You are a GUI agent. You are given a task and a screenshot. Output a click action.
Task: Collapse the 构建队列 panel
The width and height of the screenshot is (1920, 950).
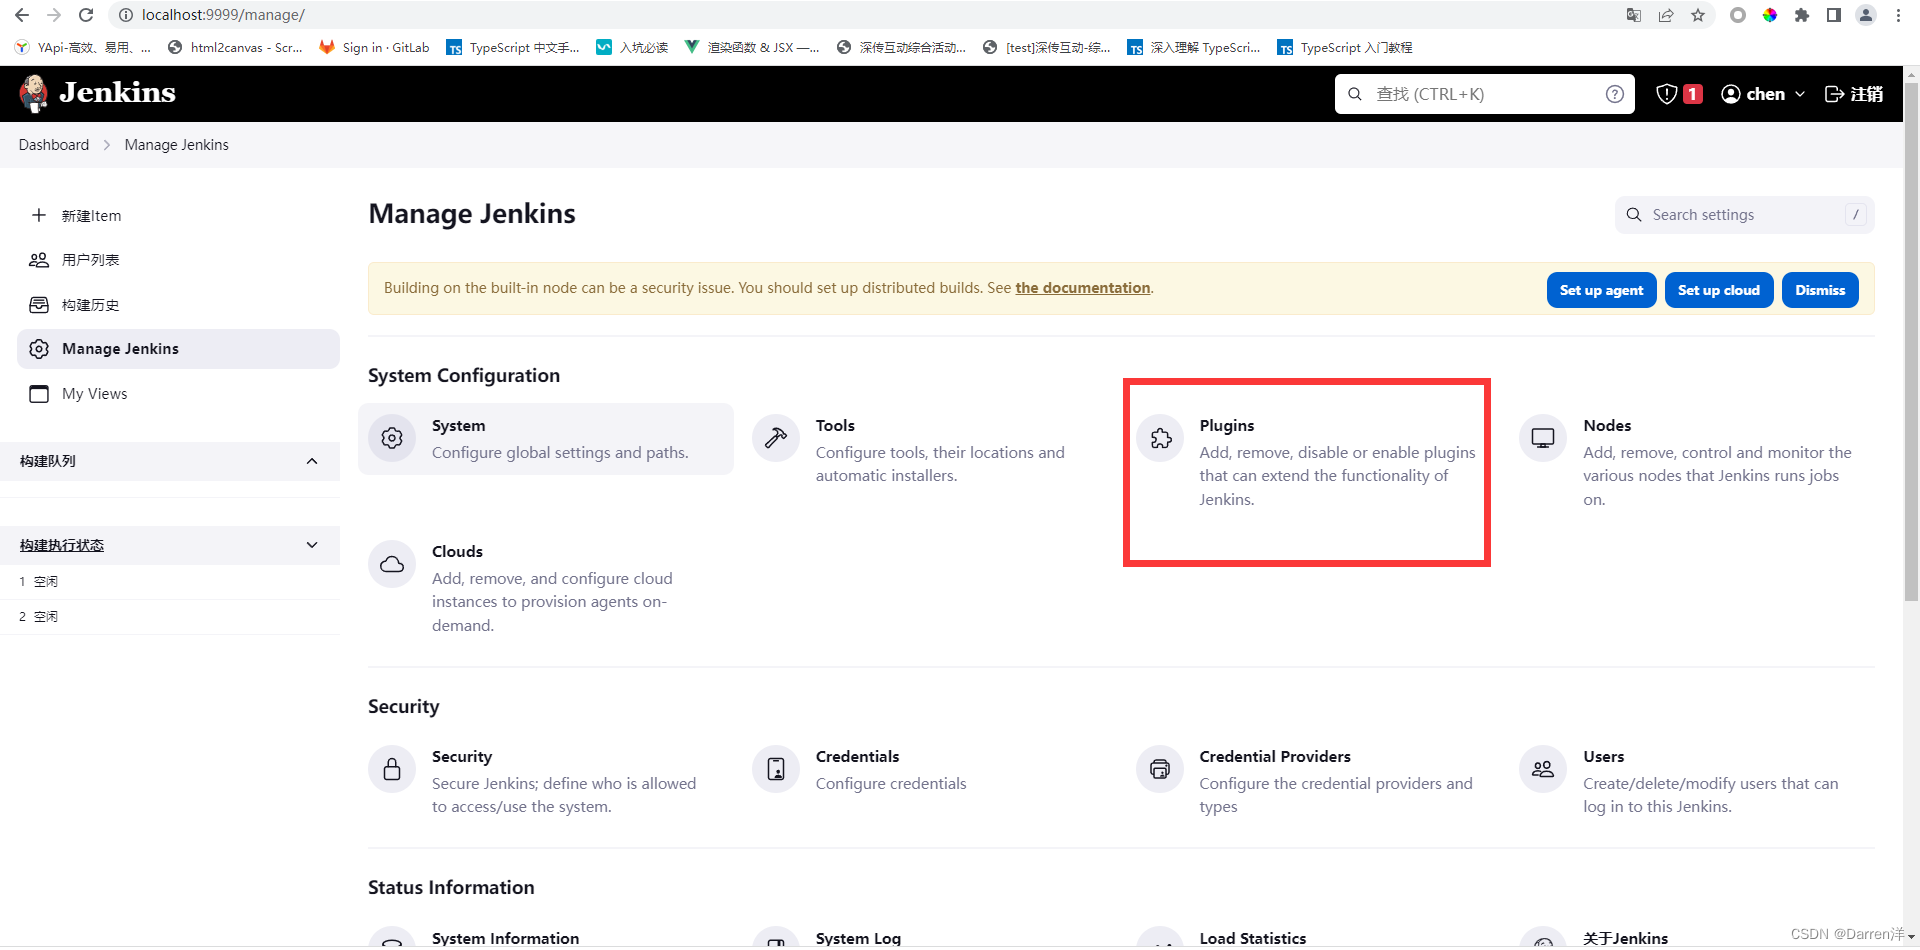[x=312, y=461]
